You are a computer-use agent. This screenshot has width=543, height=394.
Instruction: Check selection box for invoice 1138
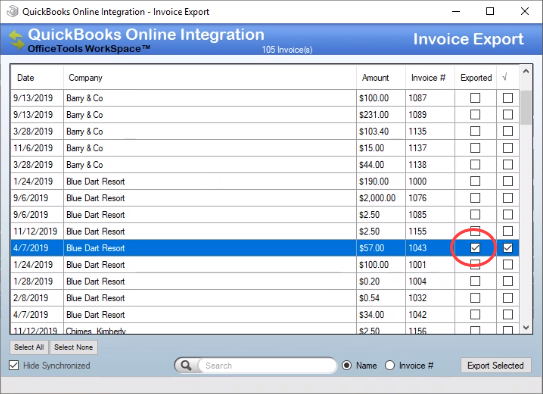tap(508, 165)
